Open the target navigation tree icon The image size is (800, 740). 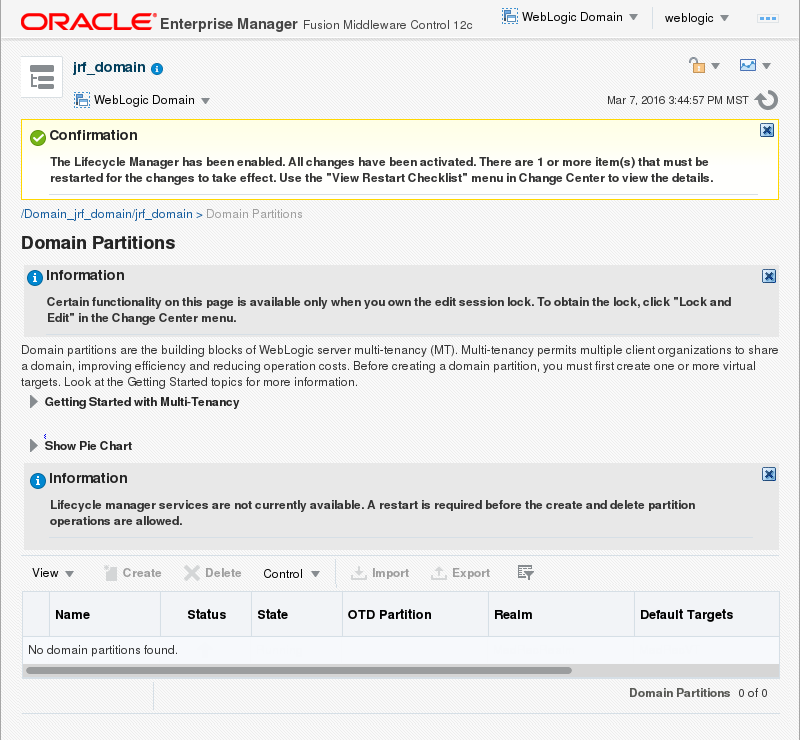pyautogui.click(x=41, y=77)
